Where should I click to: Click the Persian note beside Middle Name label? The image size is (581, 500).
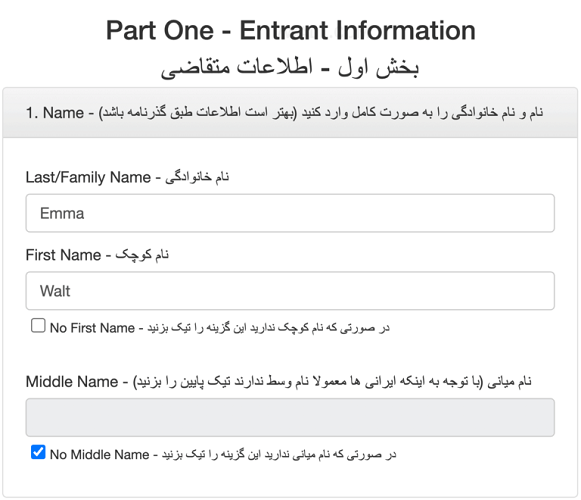coord(332,381)
